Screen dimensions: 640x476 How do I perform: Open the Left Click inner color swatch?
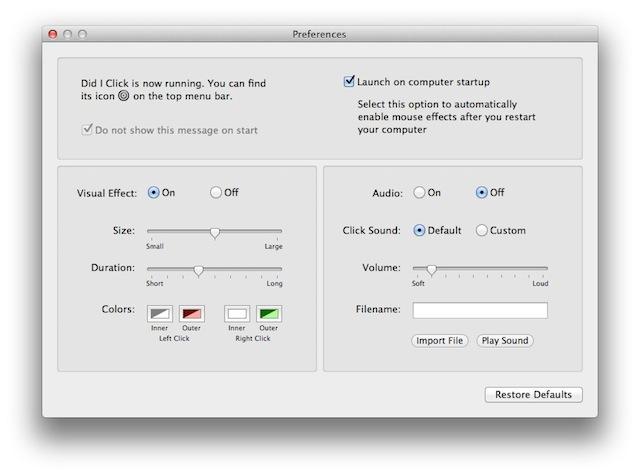point(160,312)
